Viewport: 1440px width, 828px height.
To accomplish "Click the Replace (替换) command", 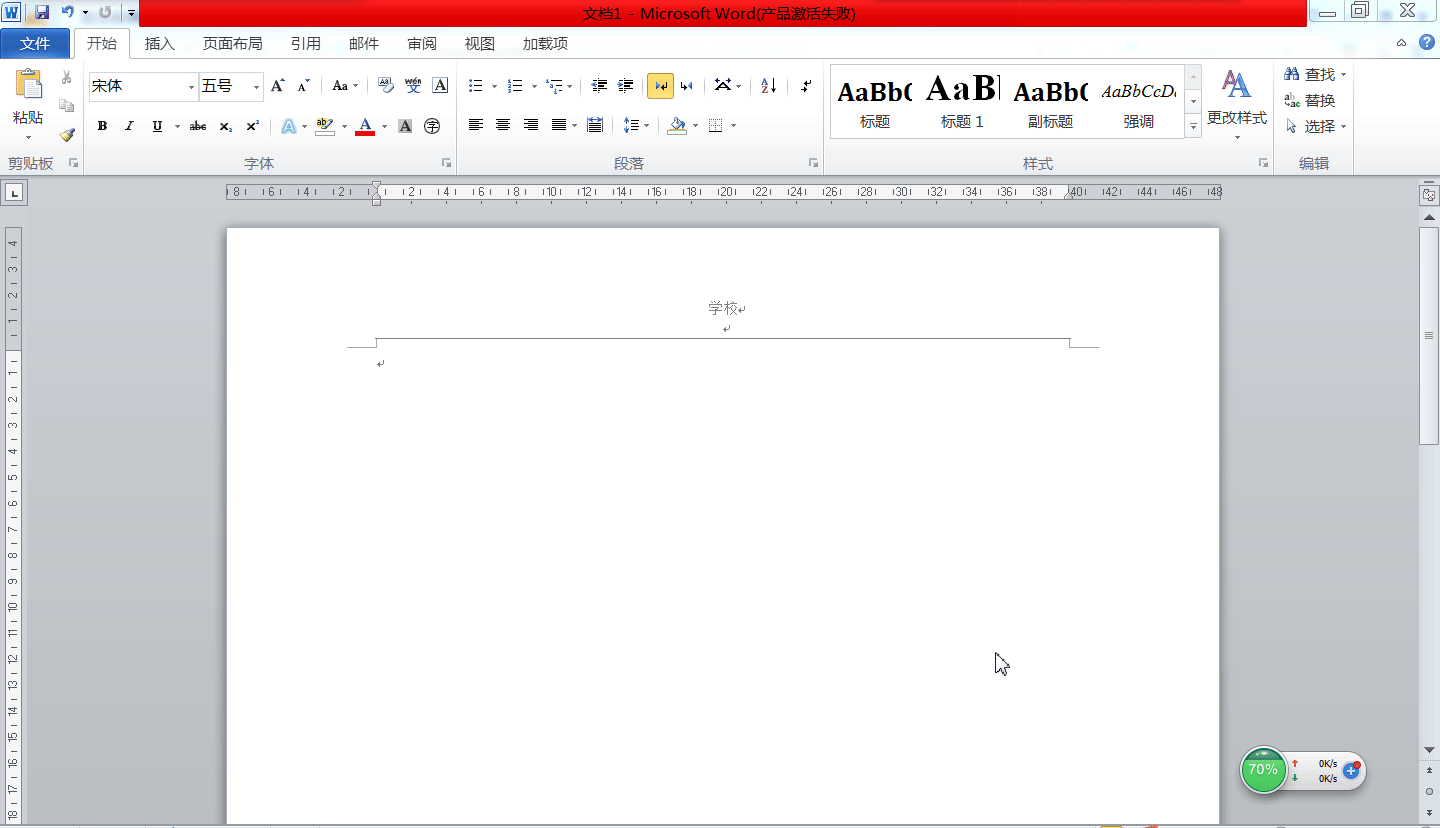I will tap(1310, 101).
